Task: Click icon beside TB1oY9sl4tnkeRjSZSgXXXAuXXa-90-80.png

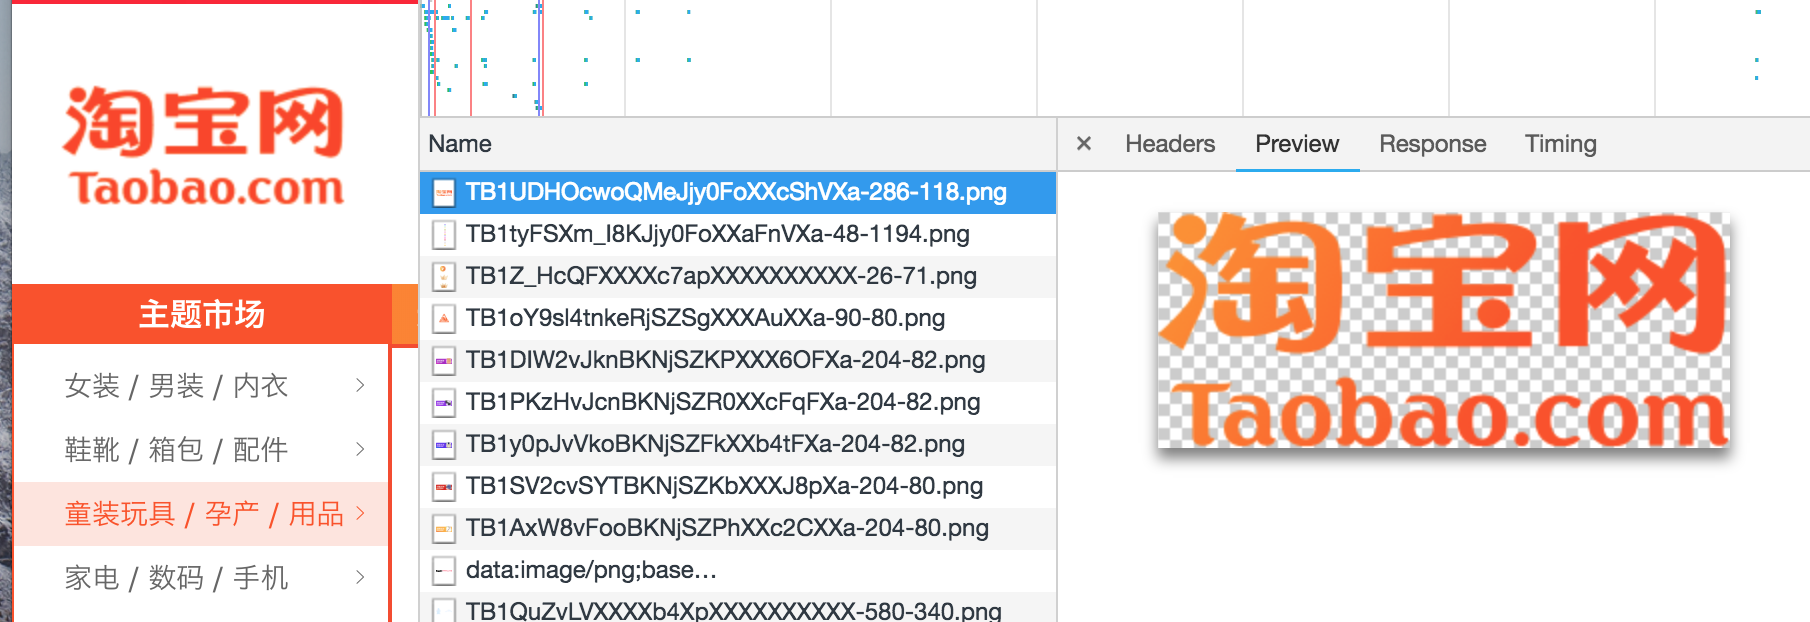Action: (x=443, y=319)
